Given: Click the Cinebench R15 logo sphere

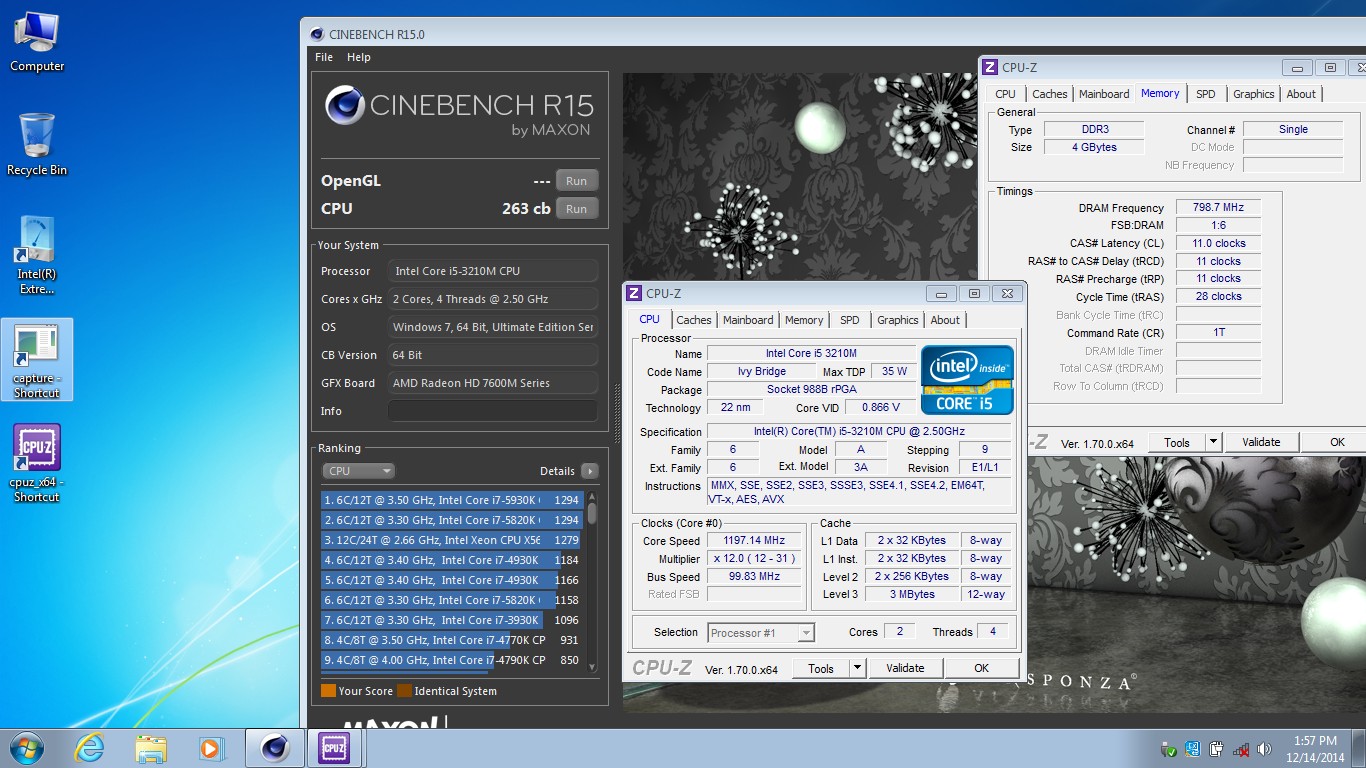Looking at the screenshot, I should click(x=345, y=105).
